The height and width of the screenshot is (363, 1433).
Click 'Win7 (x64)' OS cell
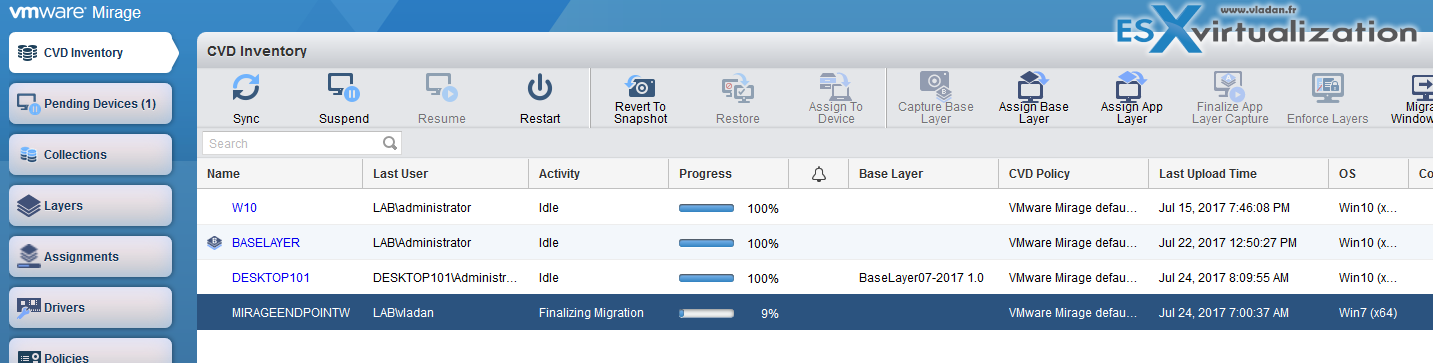click(1368, 313)
